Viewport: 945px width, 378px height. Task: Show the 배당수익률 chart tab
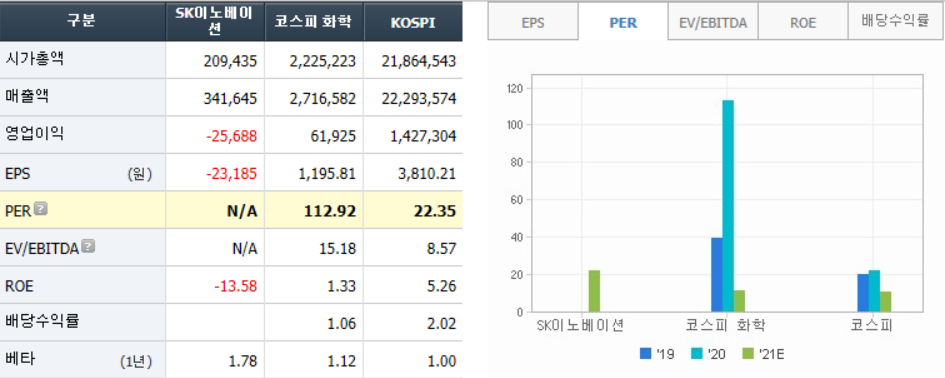coord(896,22)
